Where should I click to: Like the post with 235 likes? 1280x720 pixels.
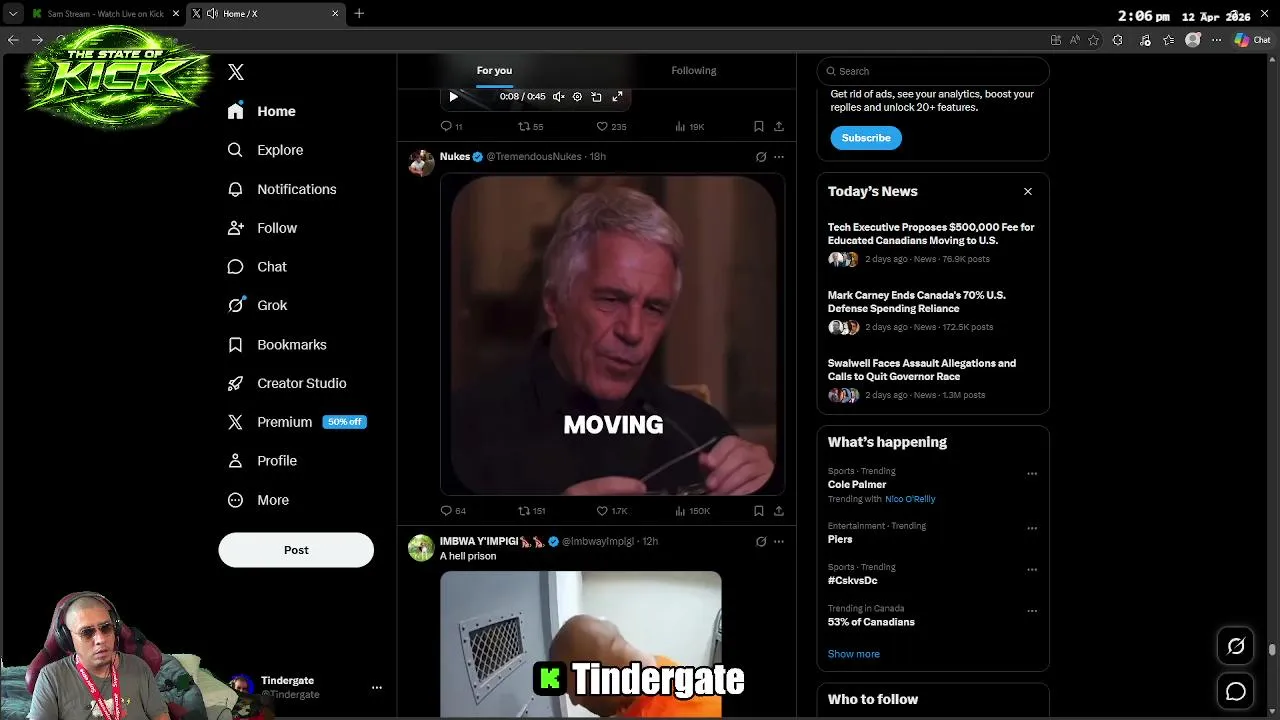[611, 127]
